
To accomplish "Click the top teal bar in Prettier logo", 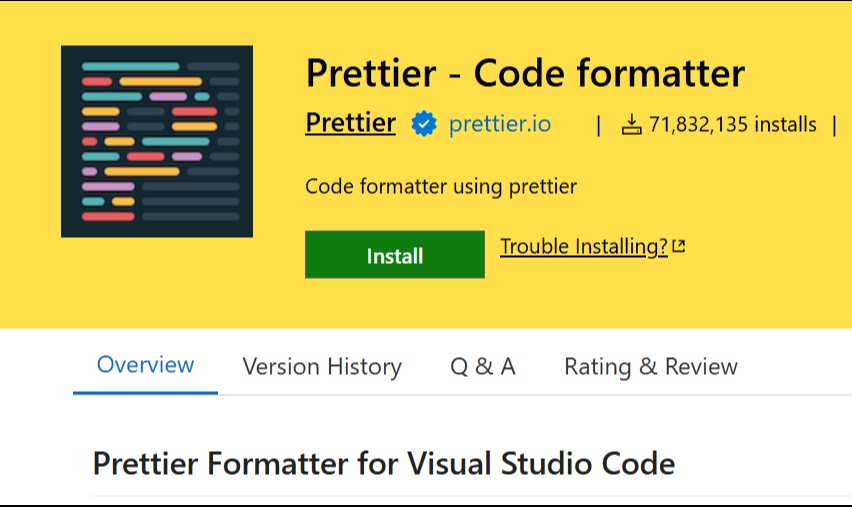I will (x=130, y=66).
